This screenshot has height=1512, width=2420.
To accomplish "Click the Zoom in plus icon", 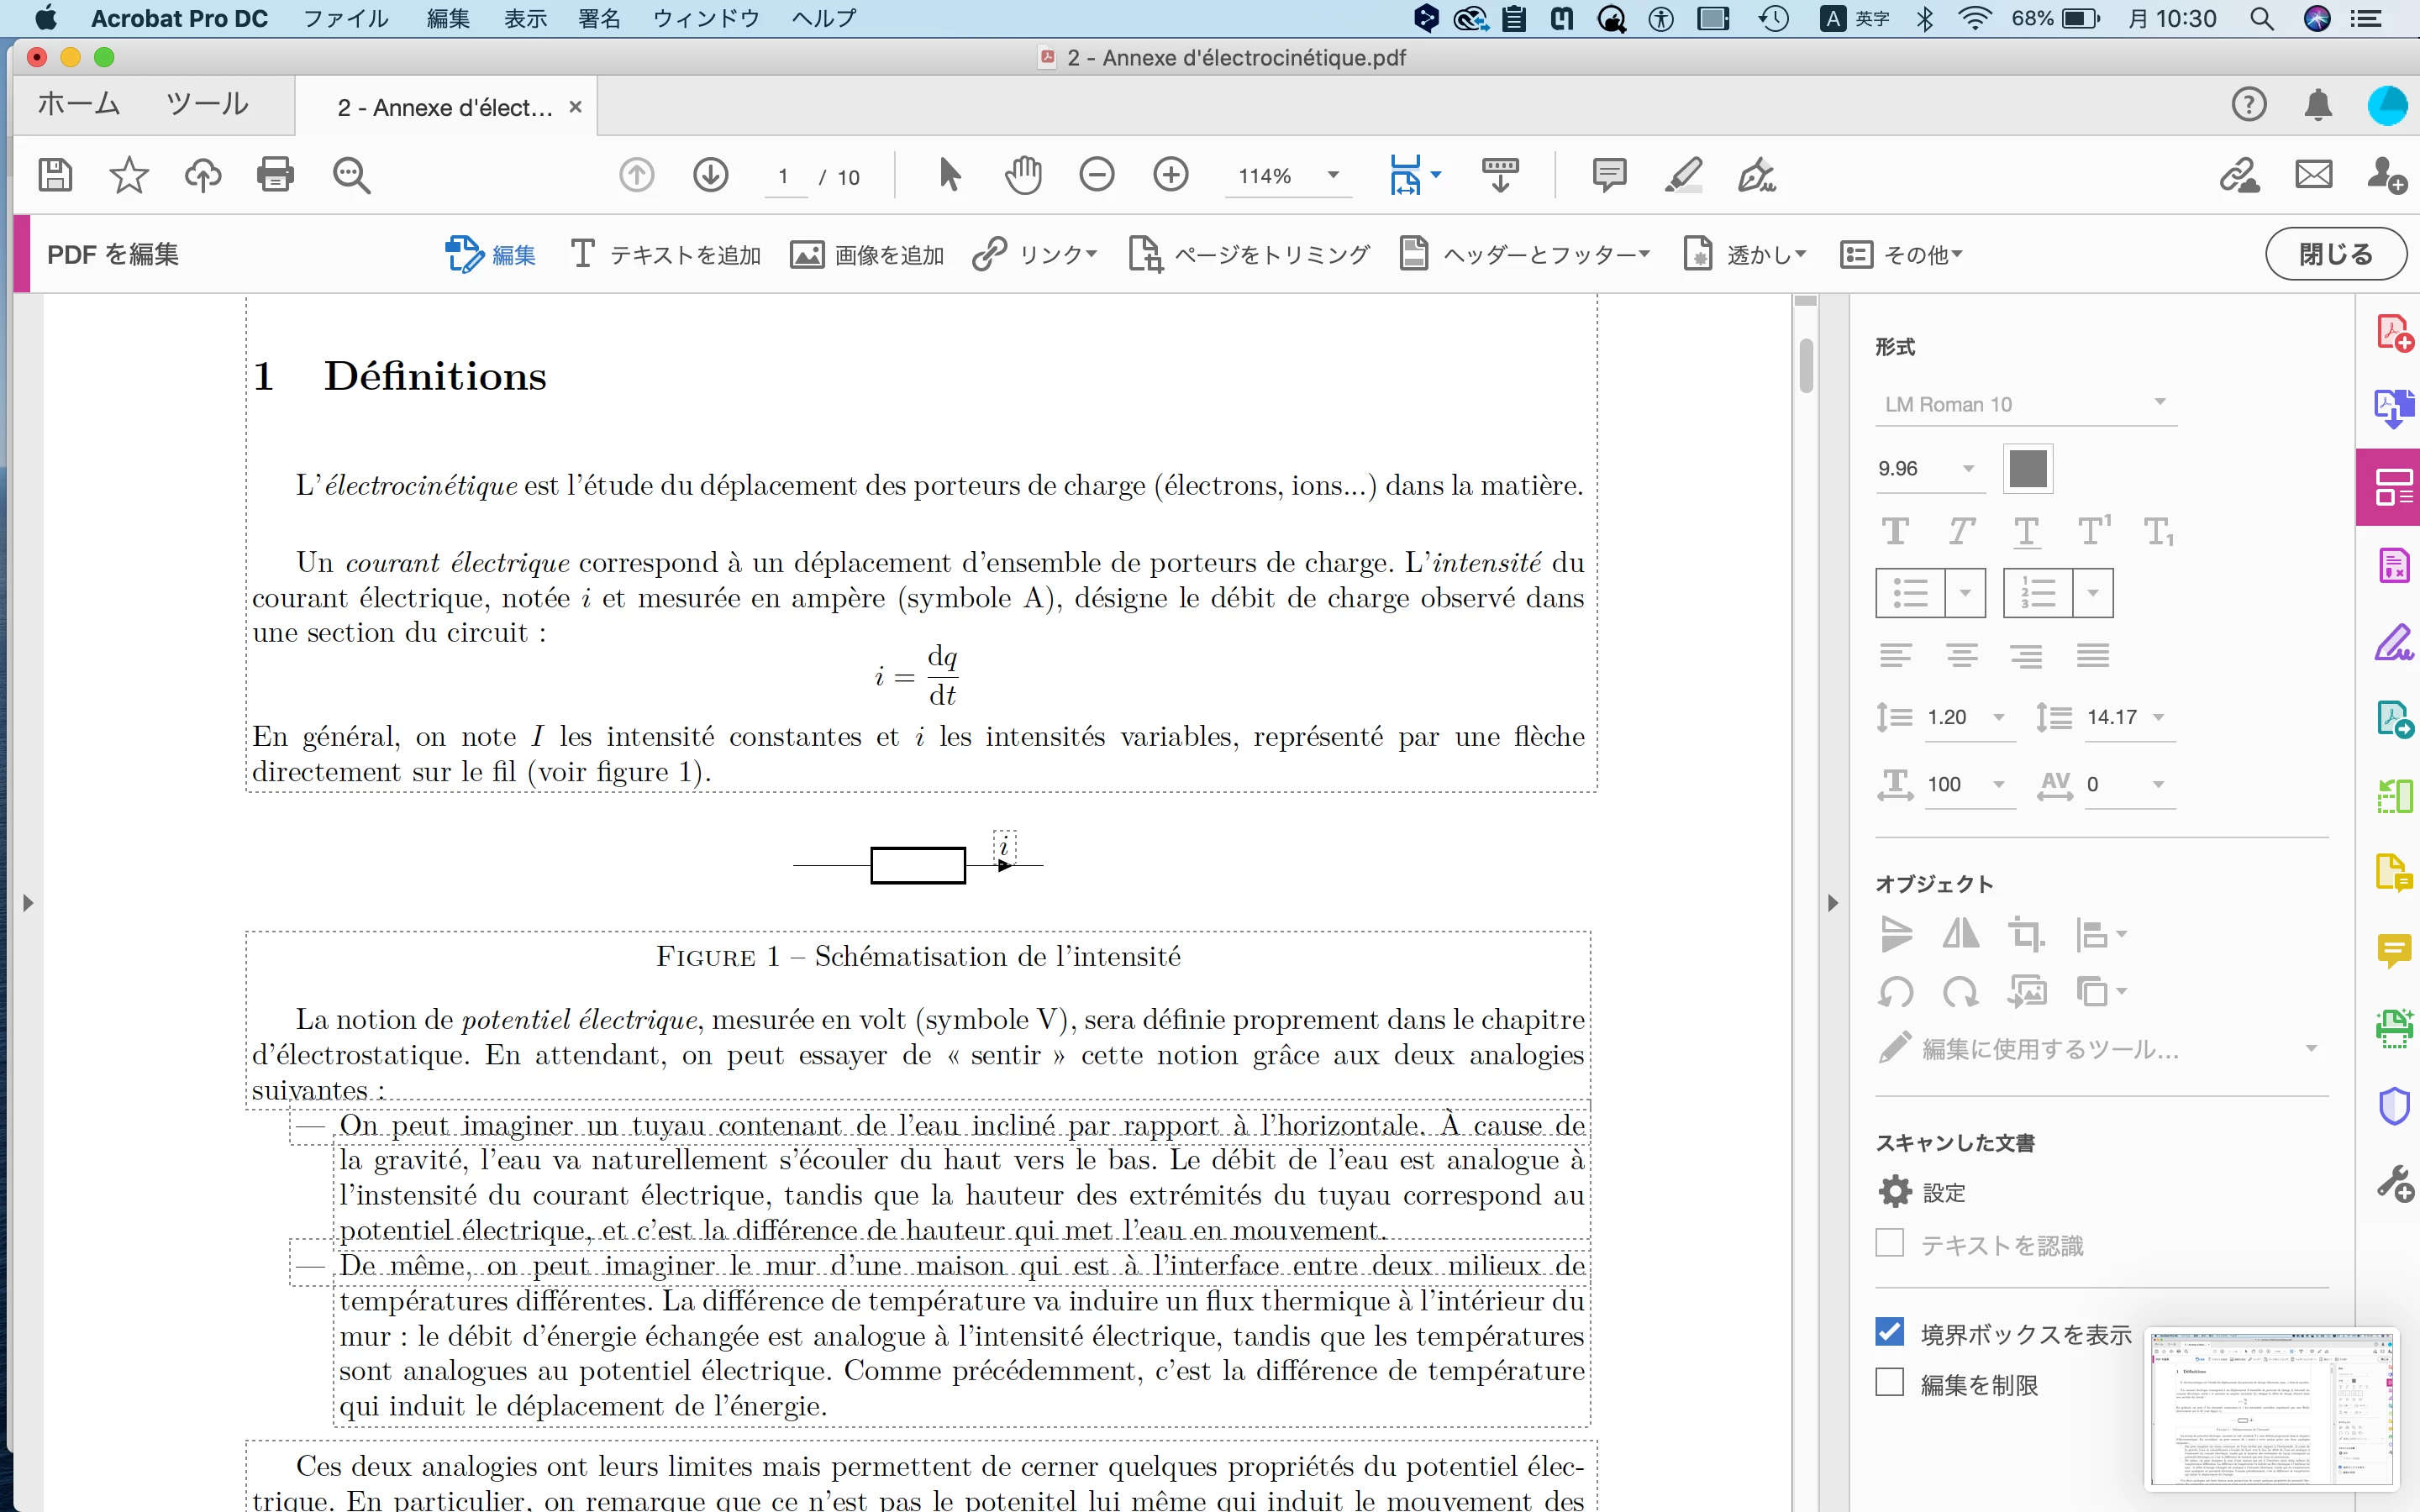I will (x=1170, y=175).
